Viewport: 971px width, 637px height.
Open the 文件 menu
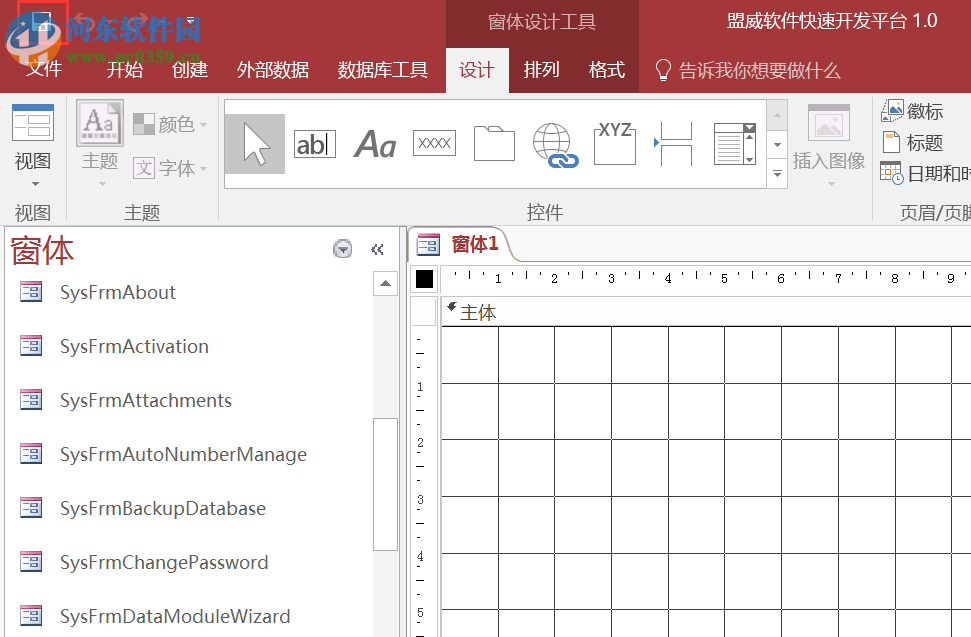click(x=42, y=70)
